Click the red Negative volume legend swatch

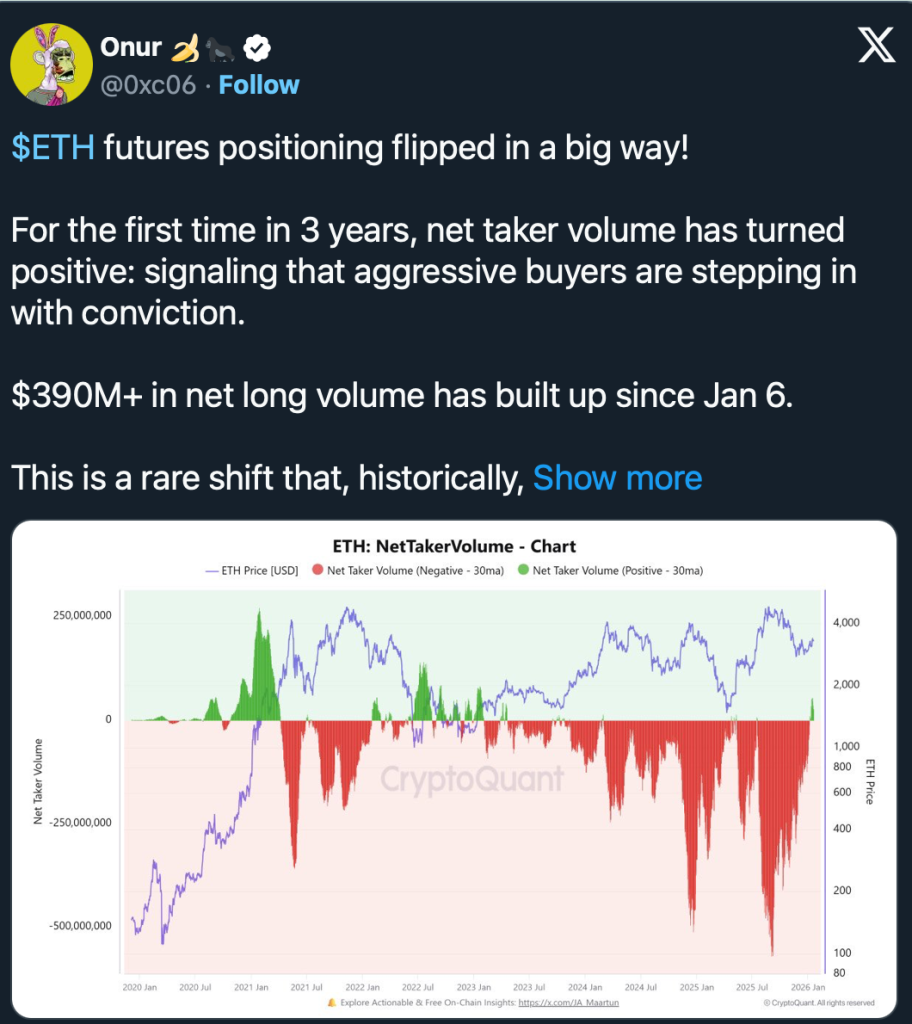pos(318,571)
